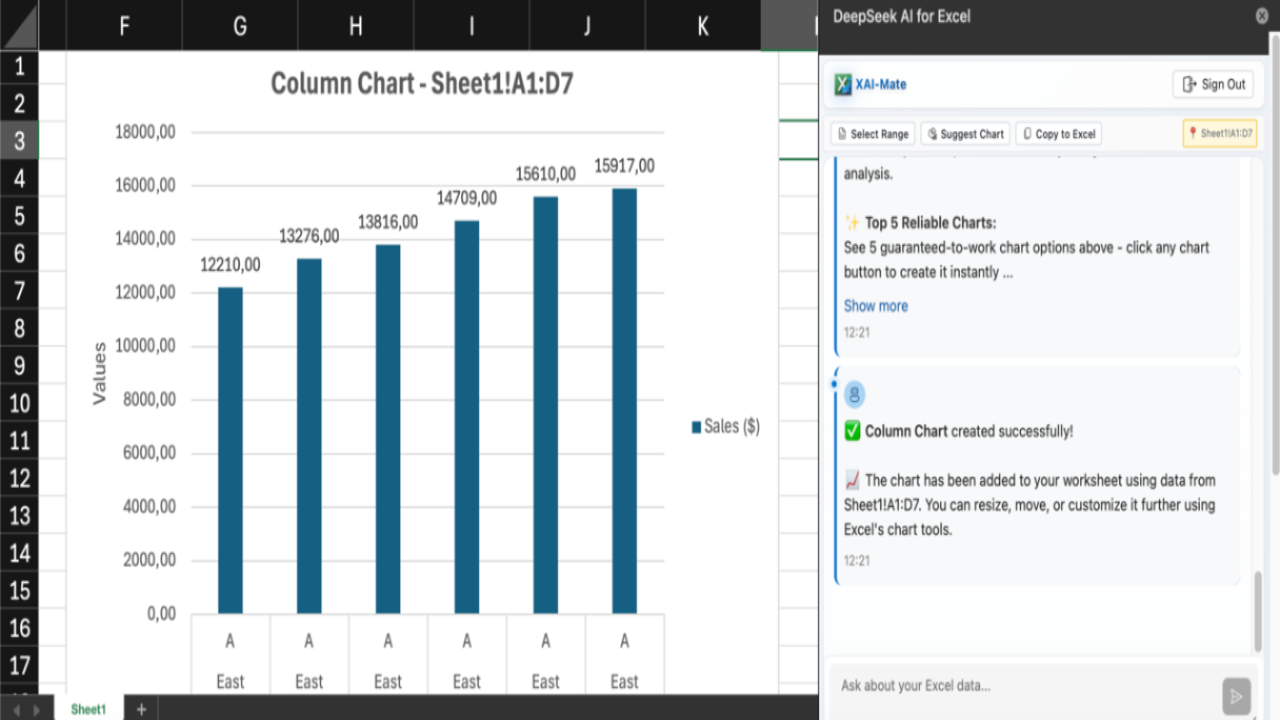Select column I header
This screenshot has height=720, width=1280.
pos(471,26)
